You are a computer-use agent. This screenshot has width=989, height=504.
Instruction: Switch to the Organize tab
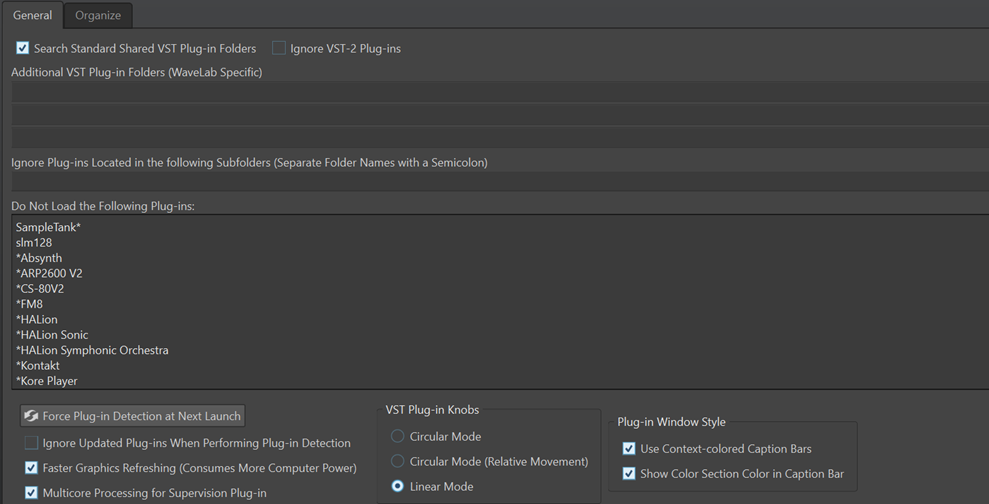tap(98, 15)
